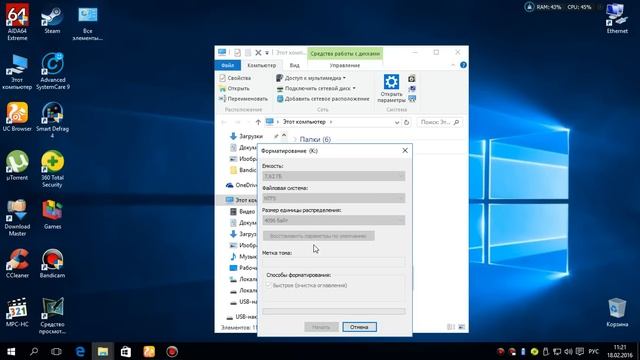Click format progress bar in dialog
Image resolution: width=640 pixels, height=360 pixels.
333,311
